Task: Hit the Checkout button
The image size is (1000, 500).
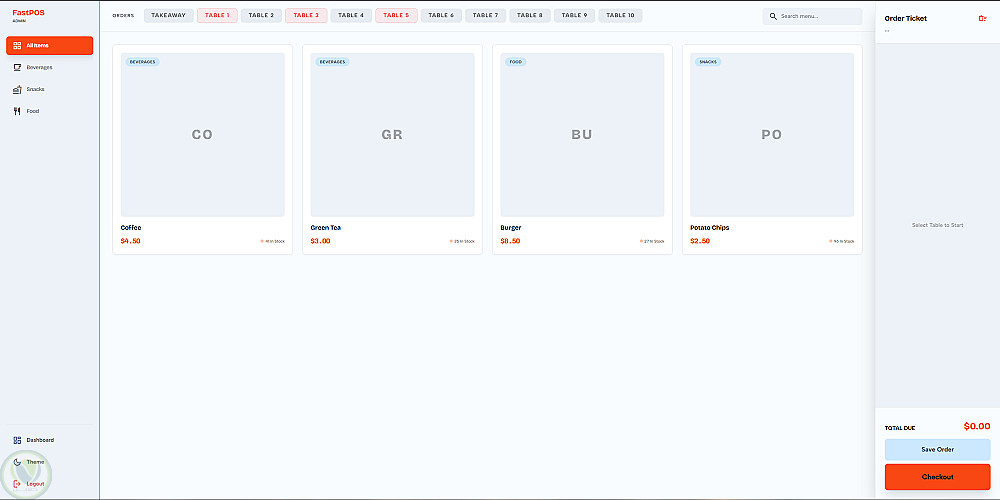Action: tap(938, 477)
